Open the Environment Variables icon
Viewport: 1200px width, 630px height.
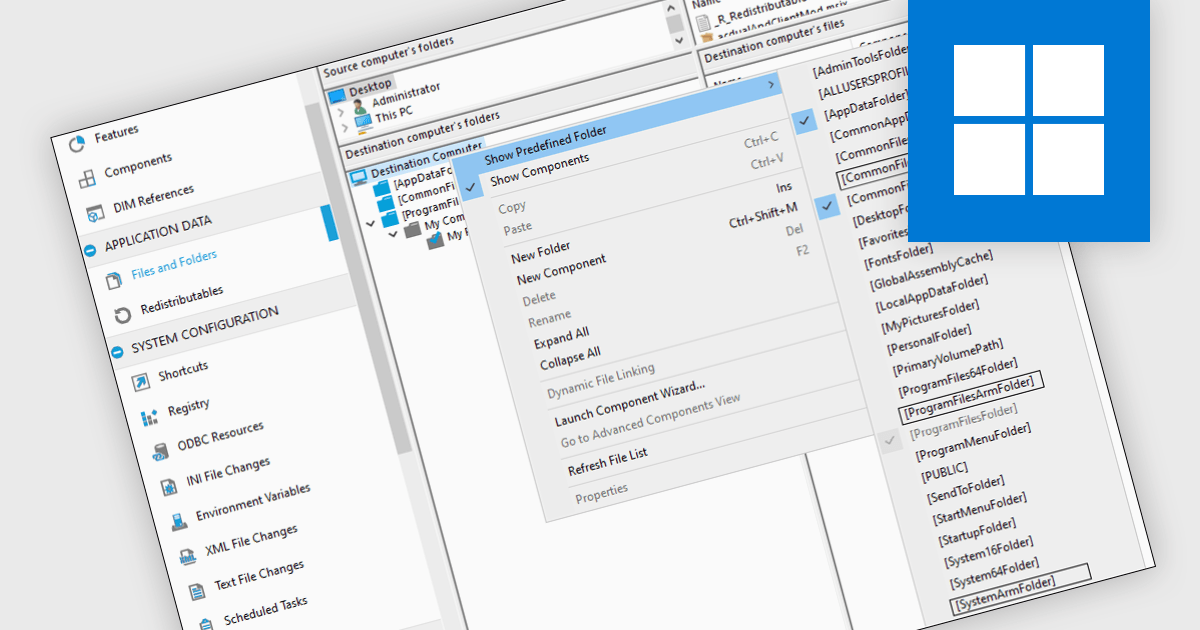[x=177, y=521]
